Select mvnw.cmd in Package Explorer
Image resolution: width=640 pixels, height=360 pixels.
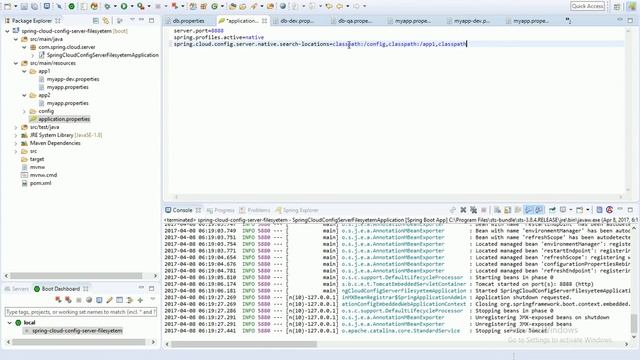pos(43,175)
